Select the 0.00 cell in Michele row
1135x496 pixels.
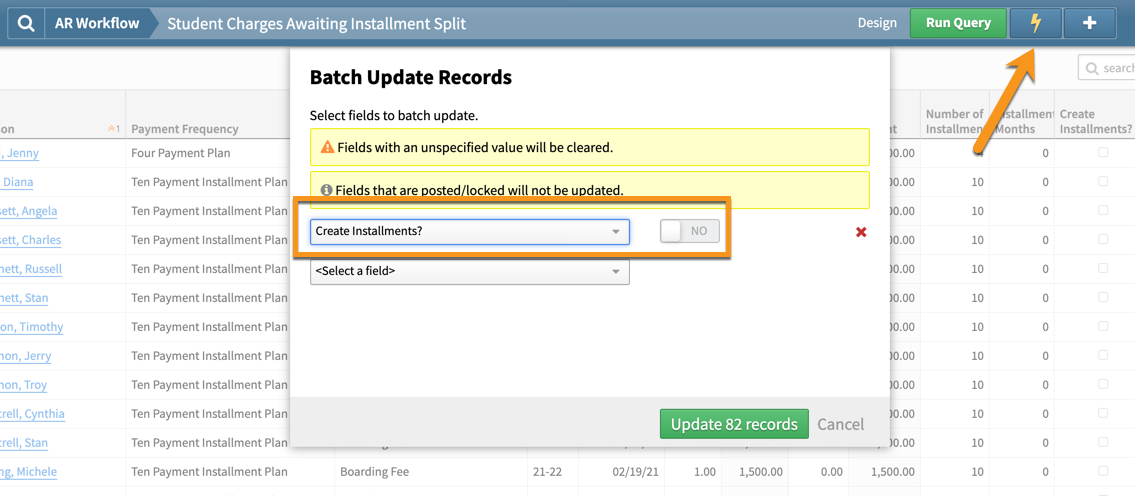[831, 472]
